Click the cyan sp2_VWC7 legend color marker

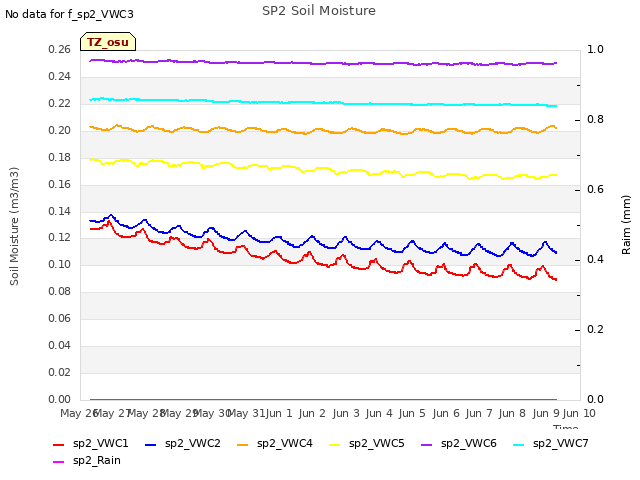[x=519, y=444]
